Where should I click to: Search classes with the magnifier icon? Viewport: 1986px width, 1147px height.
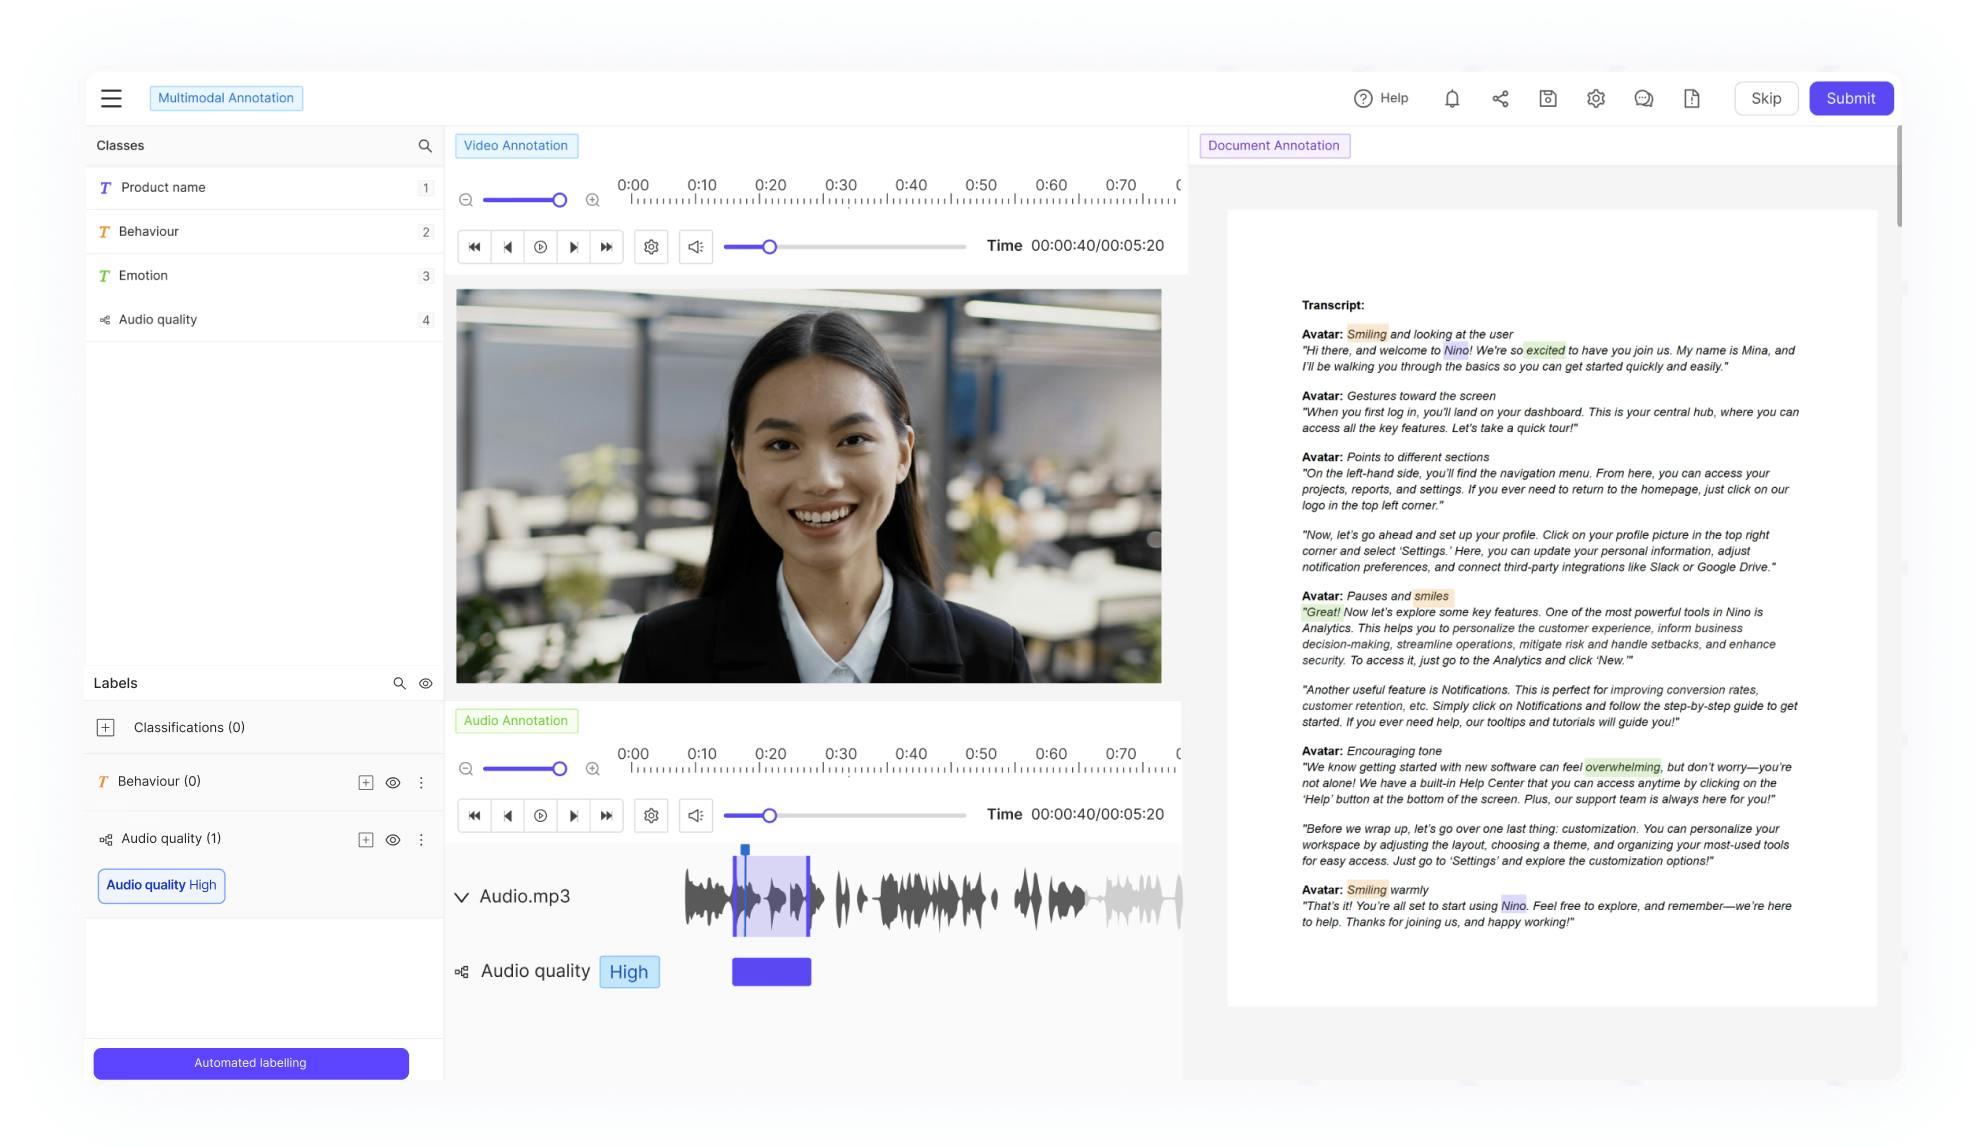pyautogui.click(x=425, y=146)
